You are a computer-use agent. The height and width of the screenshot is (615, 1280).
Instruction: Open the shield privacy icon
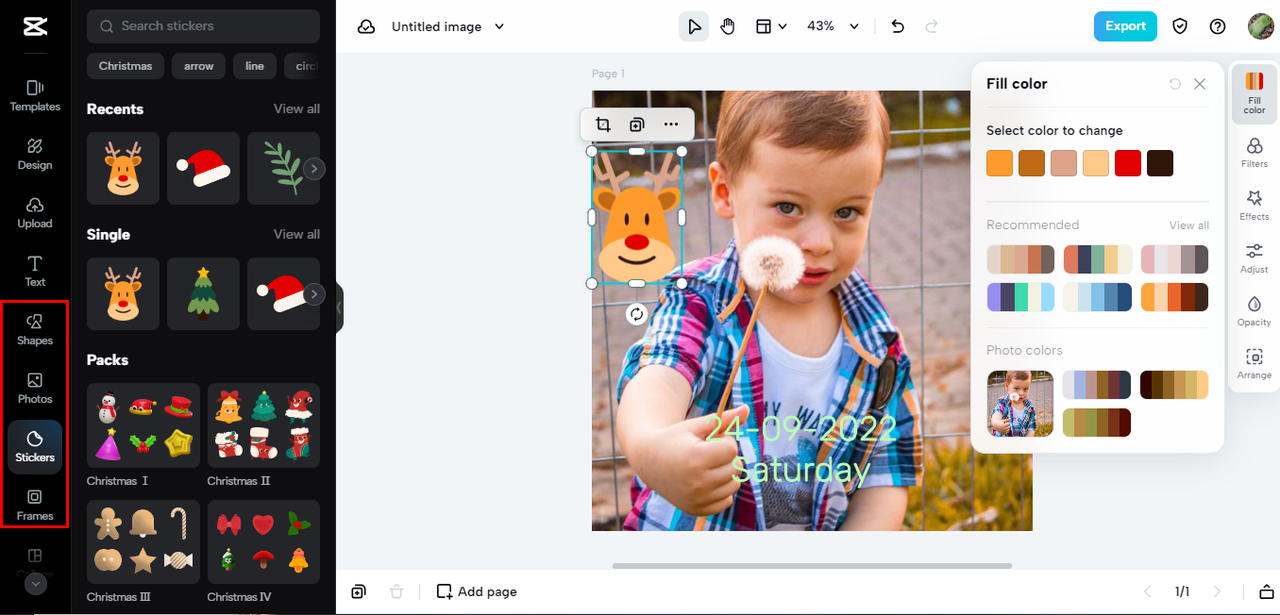1180,27
